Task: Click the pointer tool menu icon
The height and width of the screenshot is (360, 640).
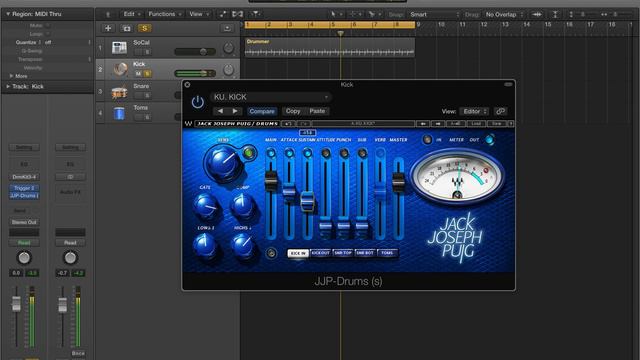Action: point(335,14)
